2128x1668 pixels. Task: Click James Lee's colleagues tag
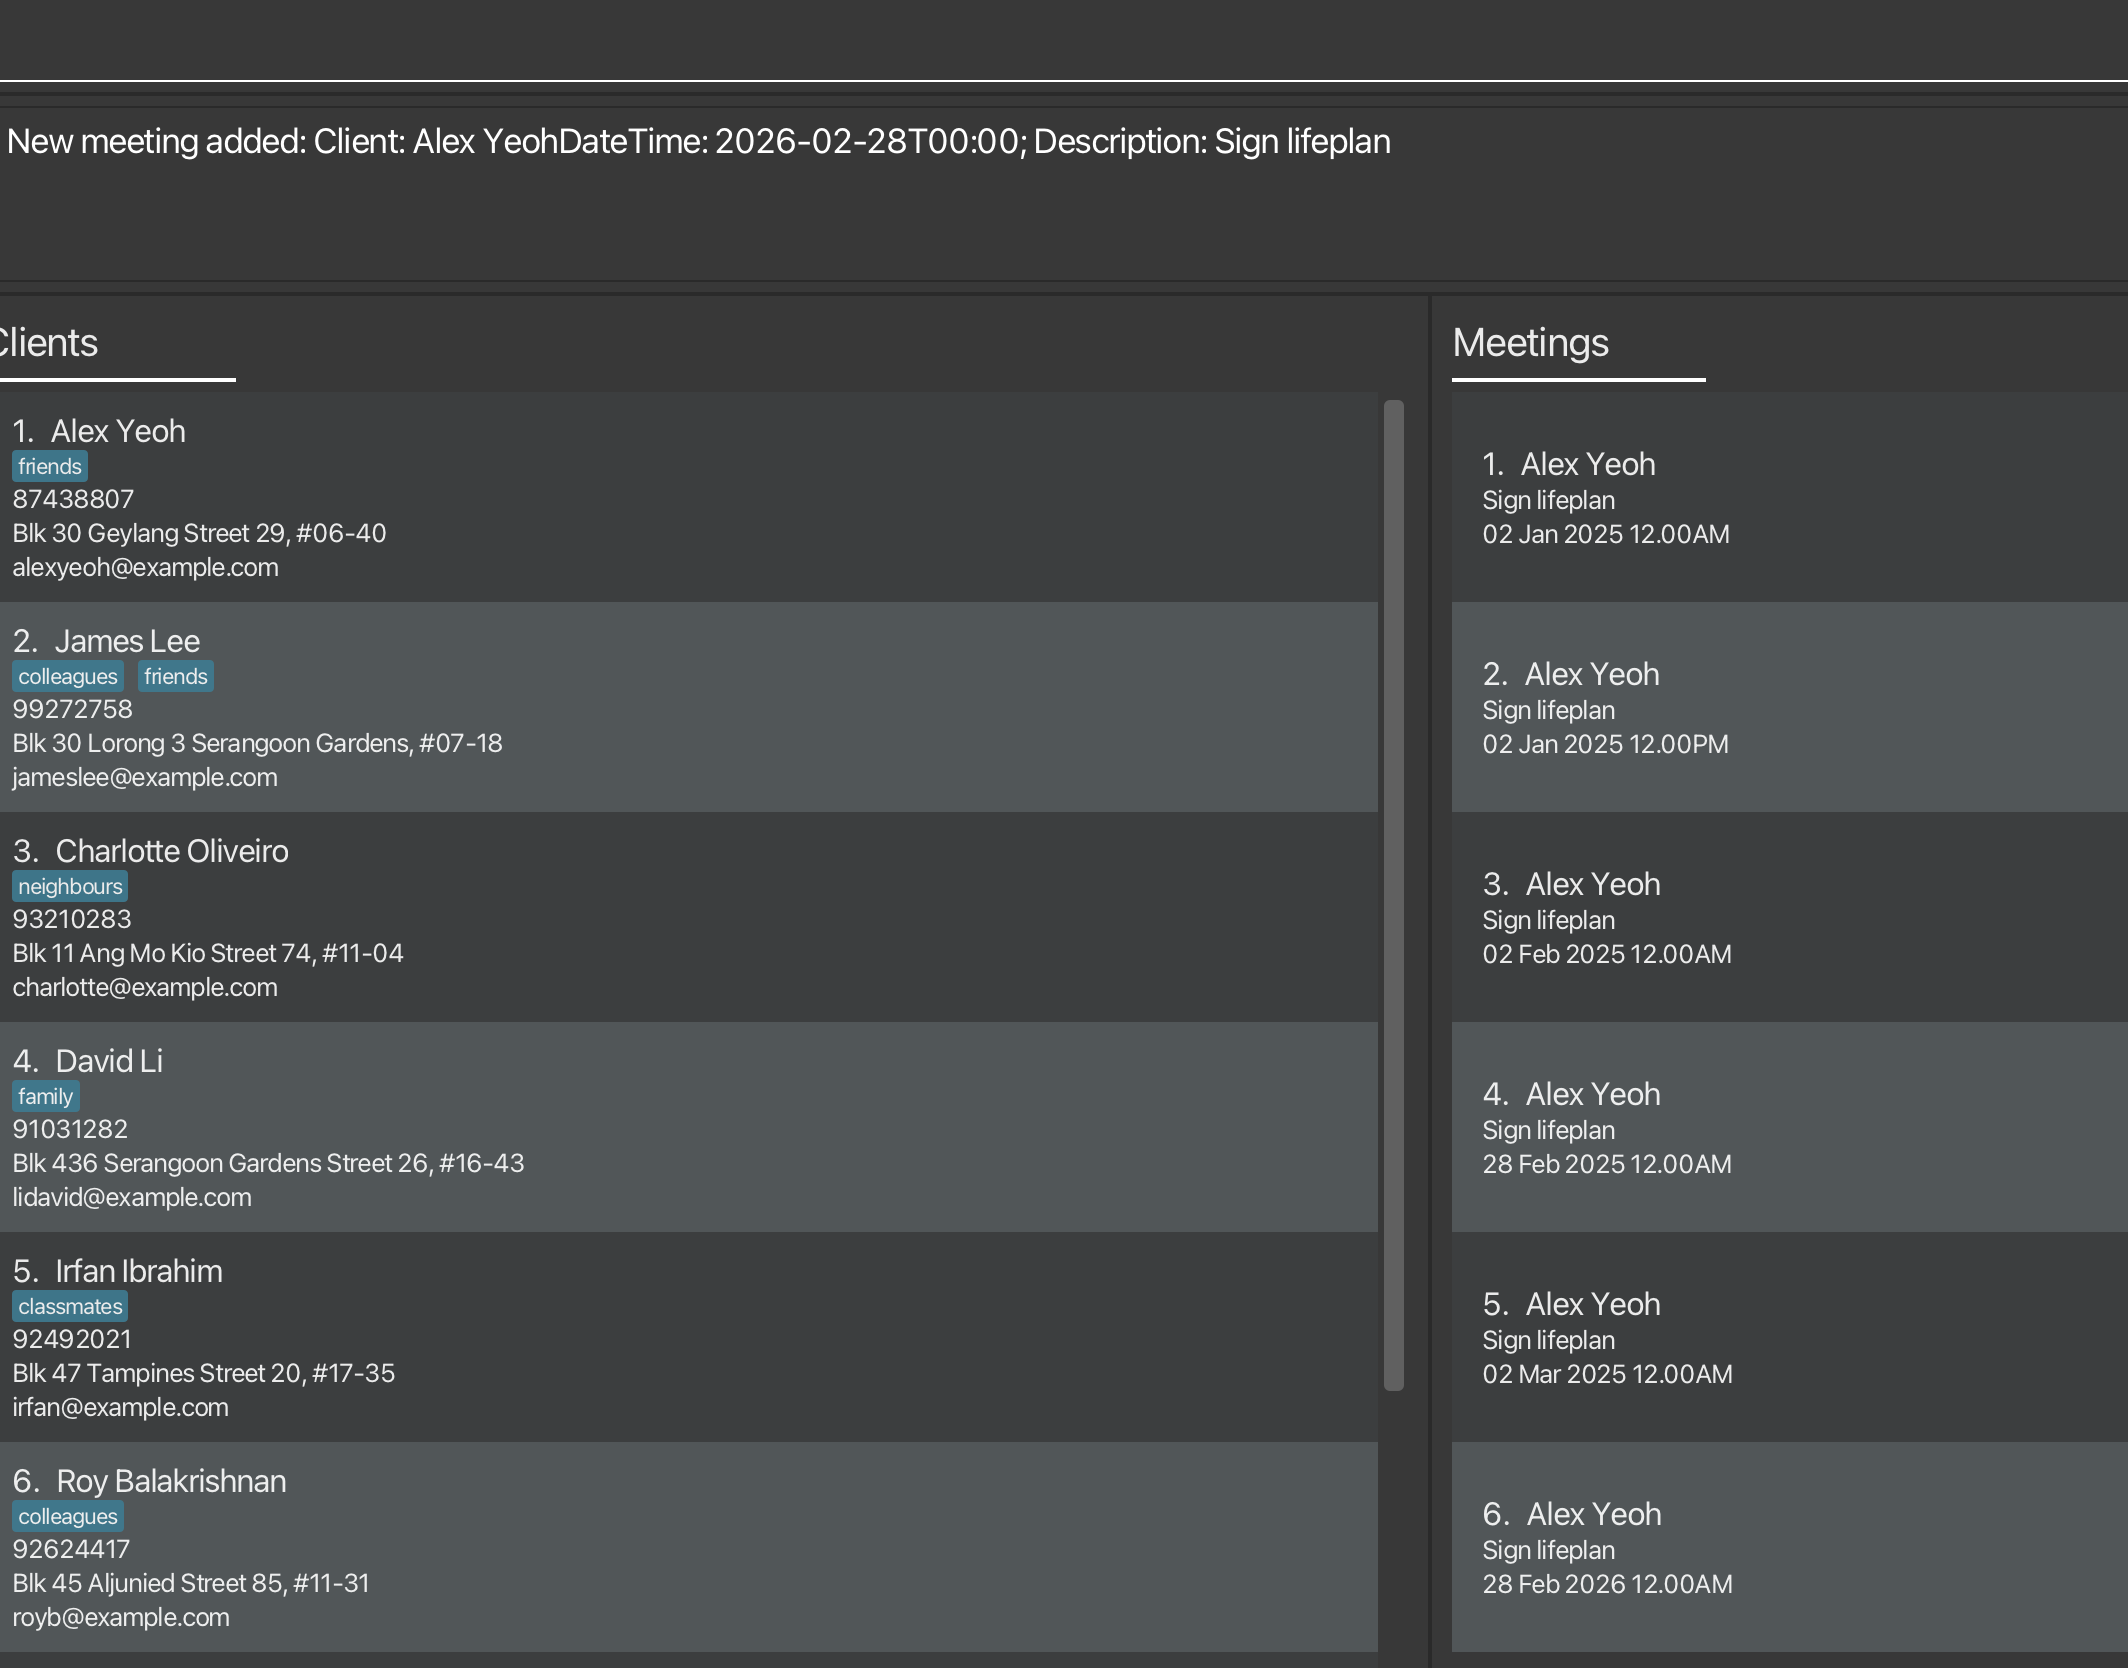[x=68, y=677]
